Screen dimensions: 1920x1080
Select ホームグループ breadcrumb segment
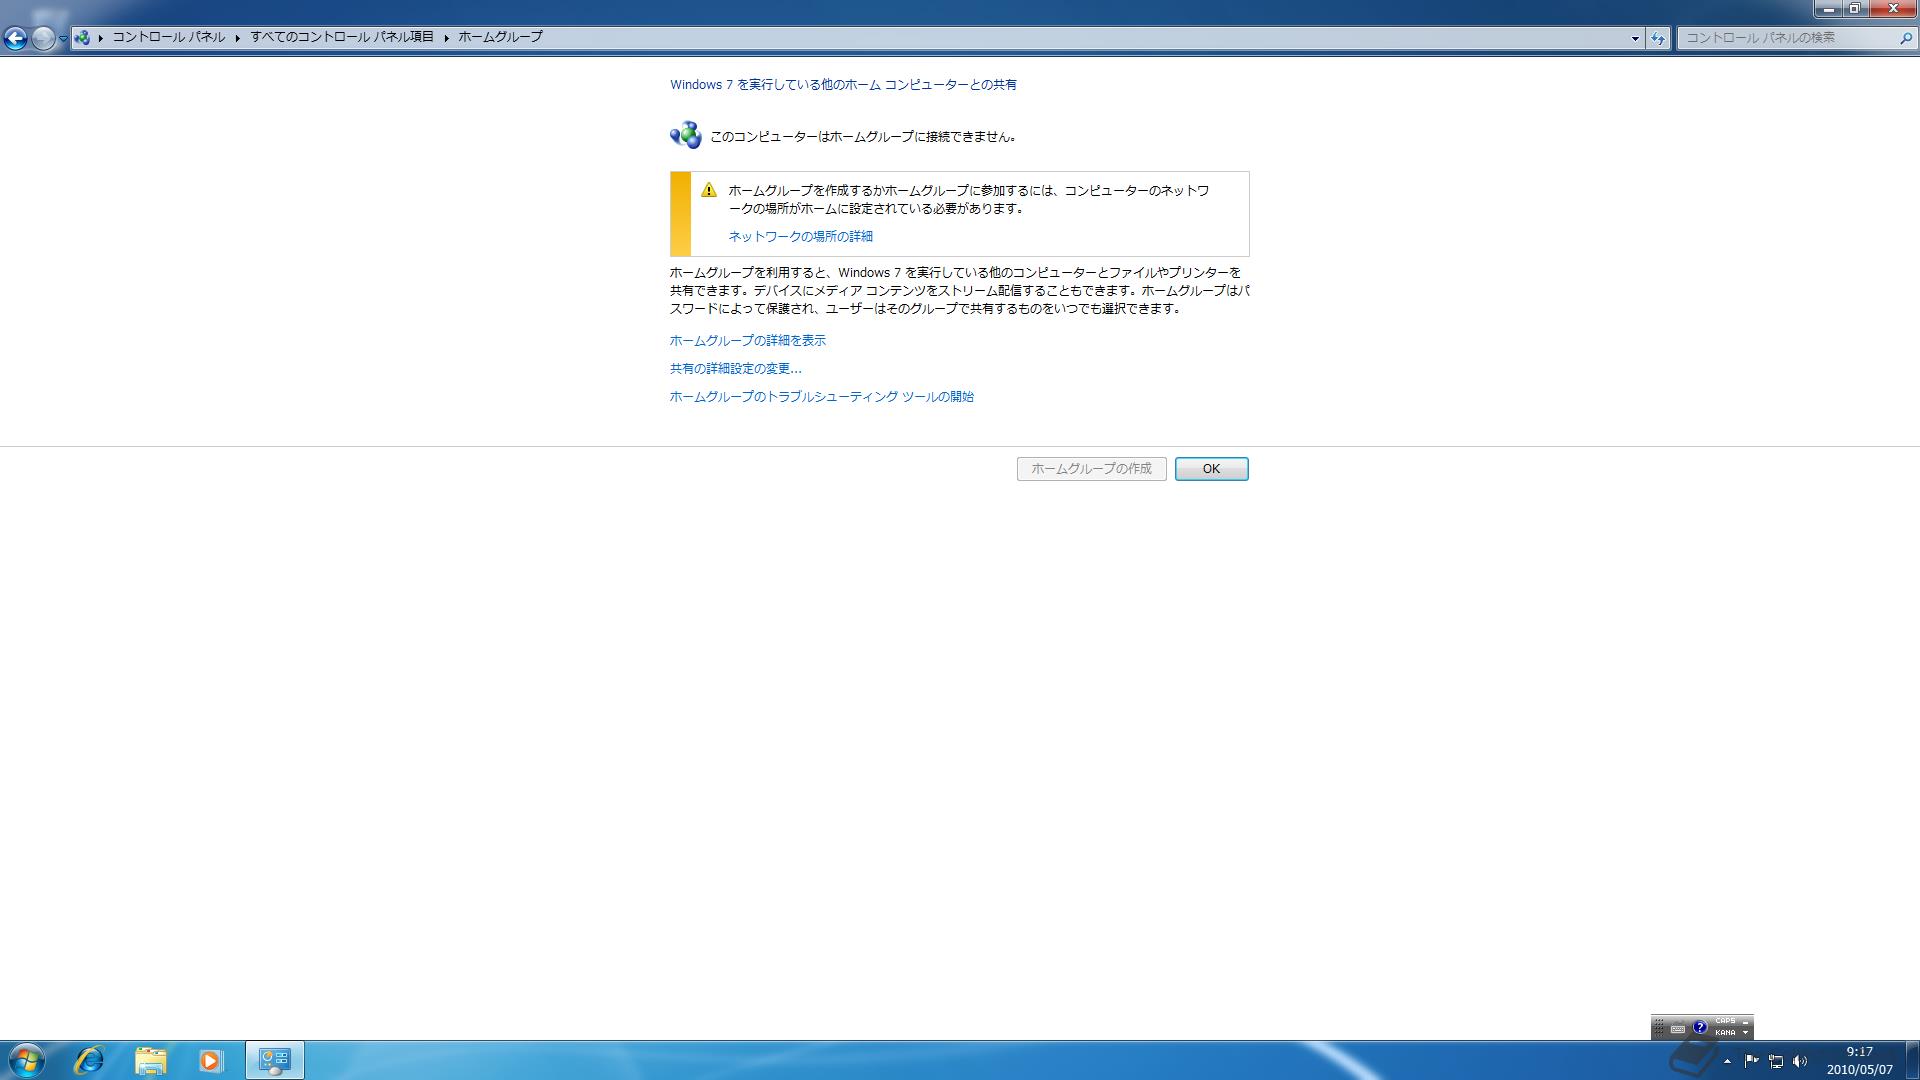tap(500, 37)
